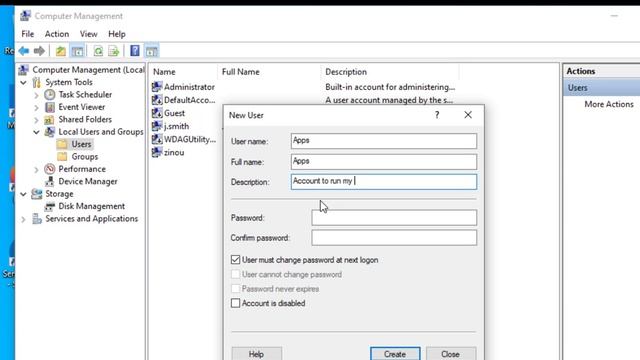The image size is (640, 360).
Task: Open the View menu
Action: click(89, 34)
